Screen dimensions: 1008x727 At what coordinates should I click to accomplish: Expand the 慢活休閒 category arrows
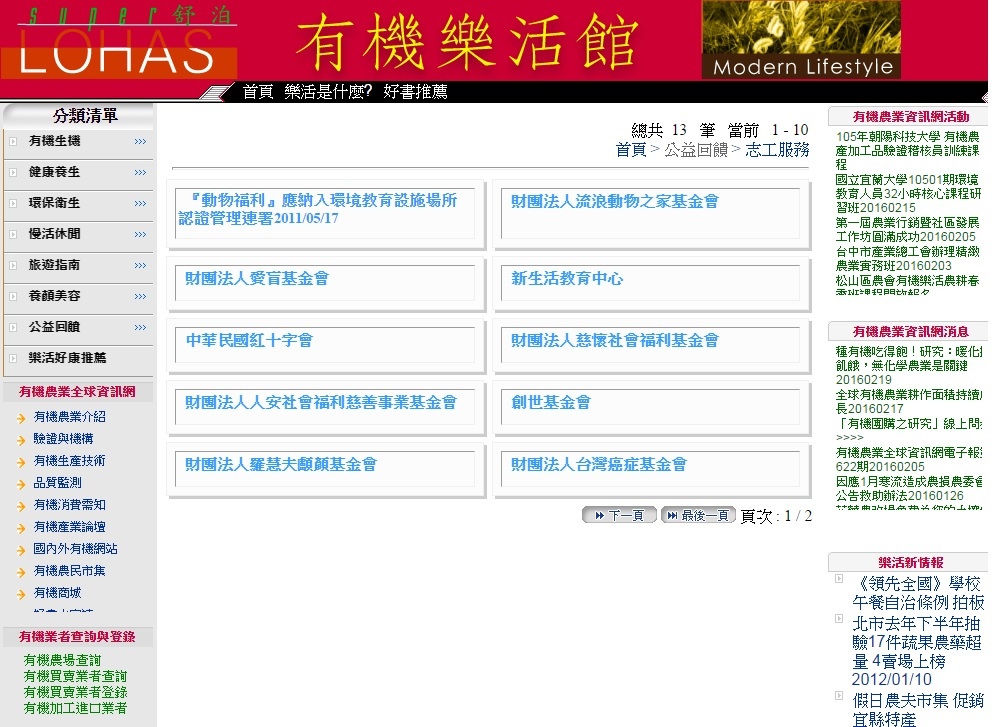coord(140,235)
